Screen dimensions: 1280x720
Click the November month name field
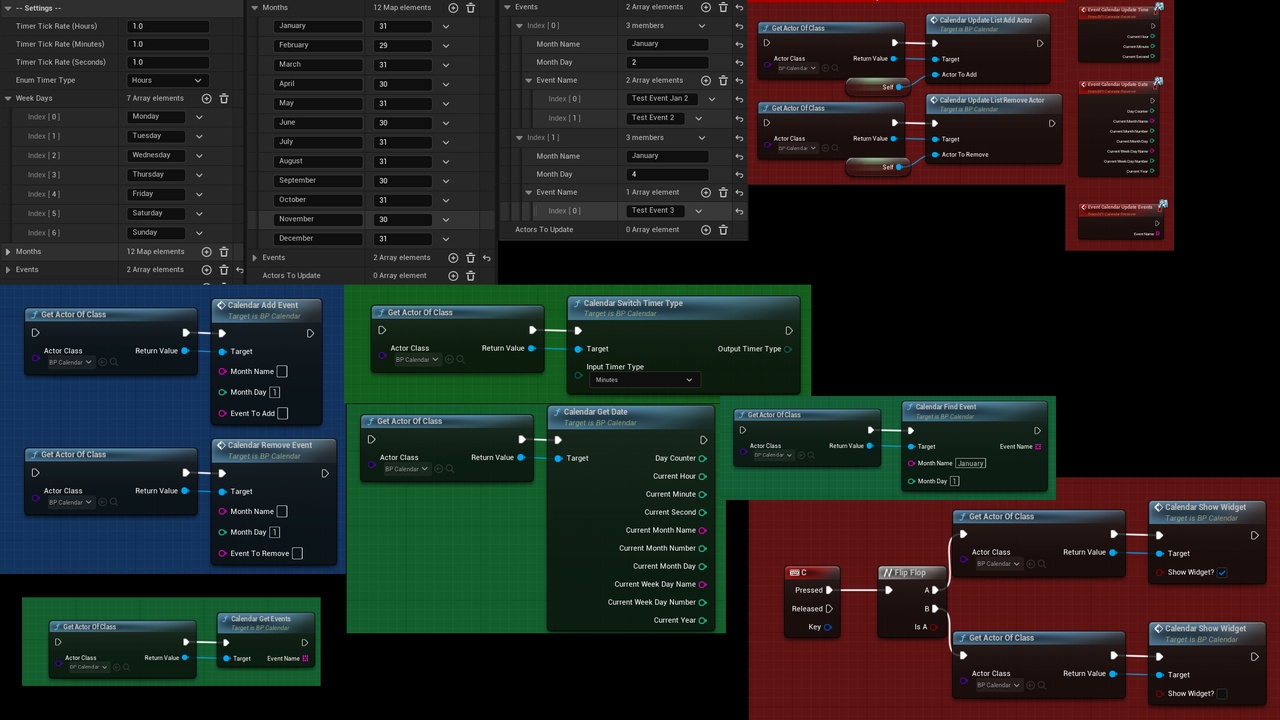pyautogui.click(x=317, y=219)
